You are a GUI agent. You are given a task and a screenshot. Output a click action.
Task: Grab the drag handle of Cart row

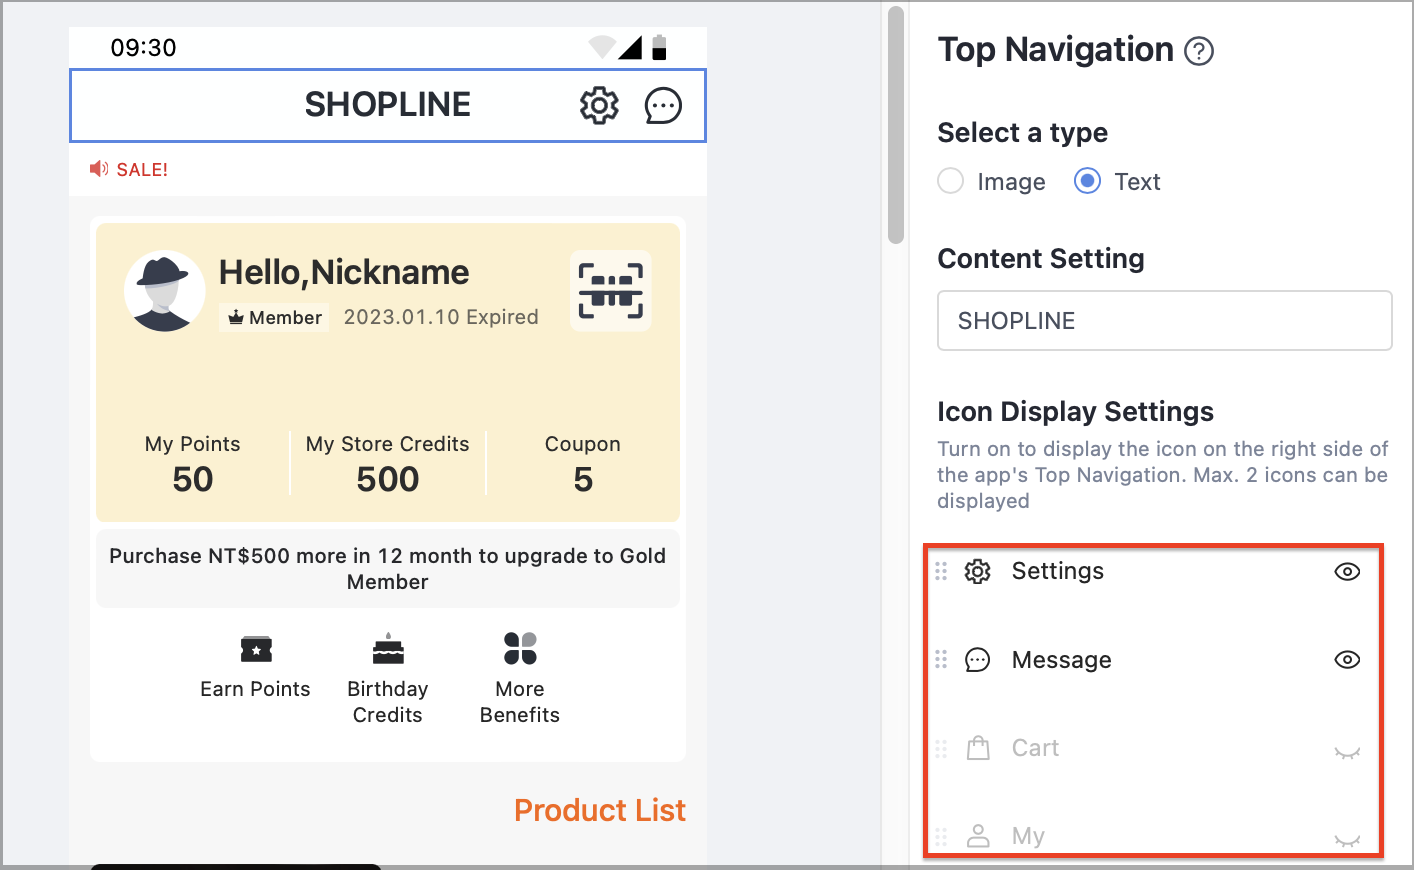941,748
